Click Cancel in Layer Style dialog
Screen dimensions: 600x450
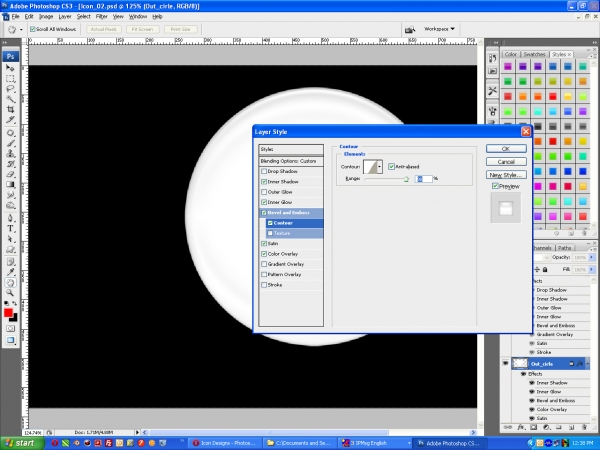point(506,162)
